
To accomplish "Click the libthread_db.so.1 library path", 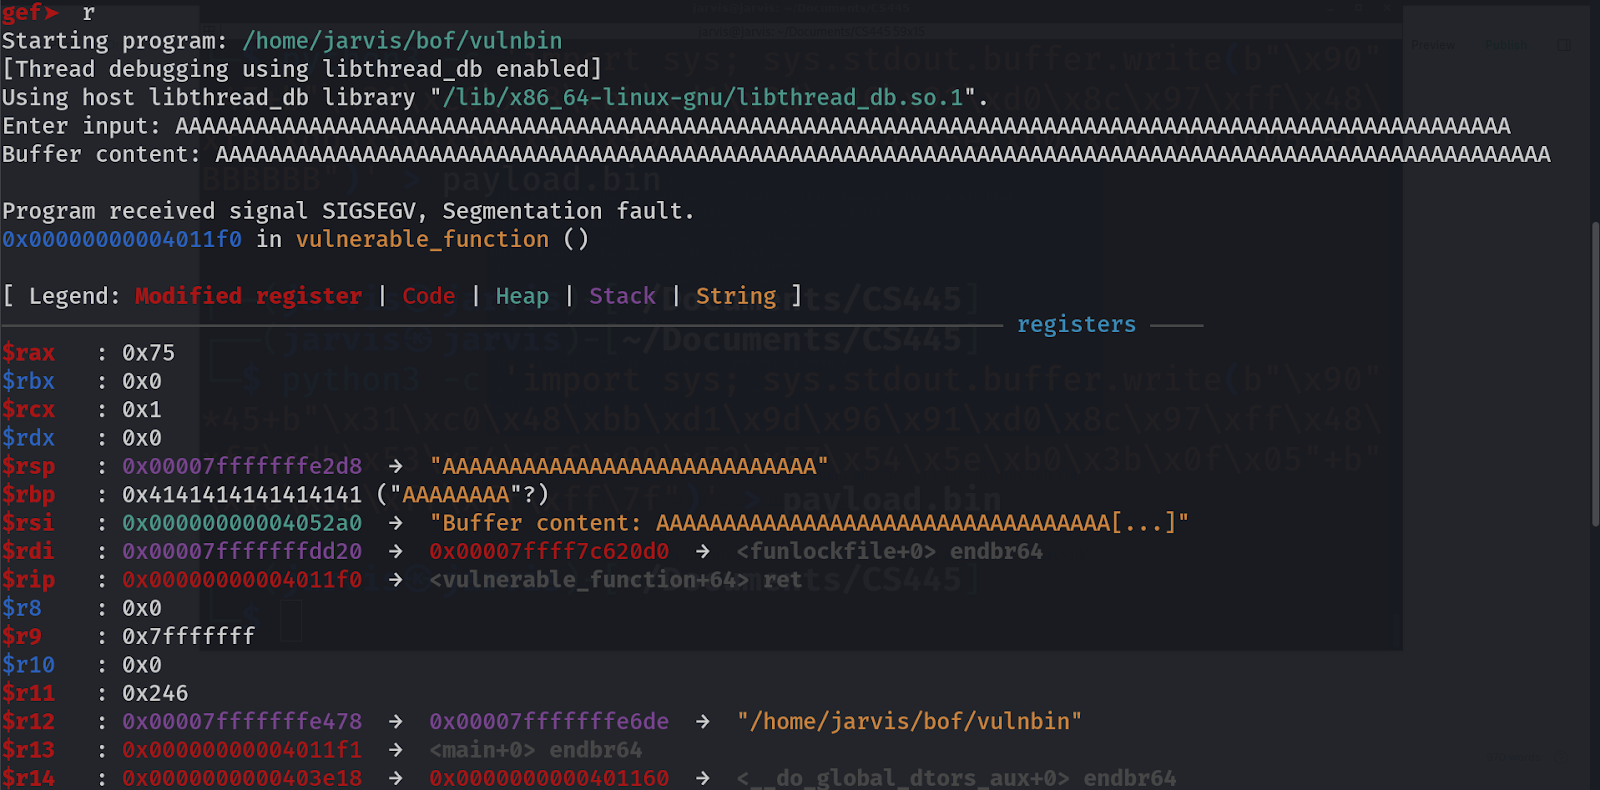I will tap(702, 98).
